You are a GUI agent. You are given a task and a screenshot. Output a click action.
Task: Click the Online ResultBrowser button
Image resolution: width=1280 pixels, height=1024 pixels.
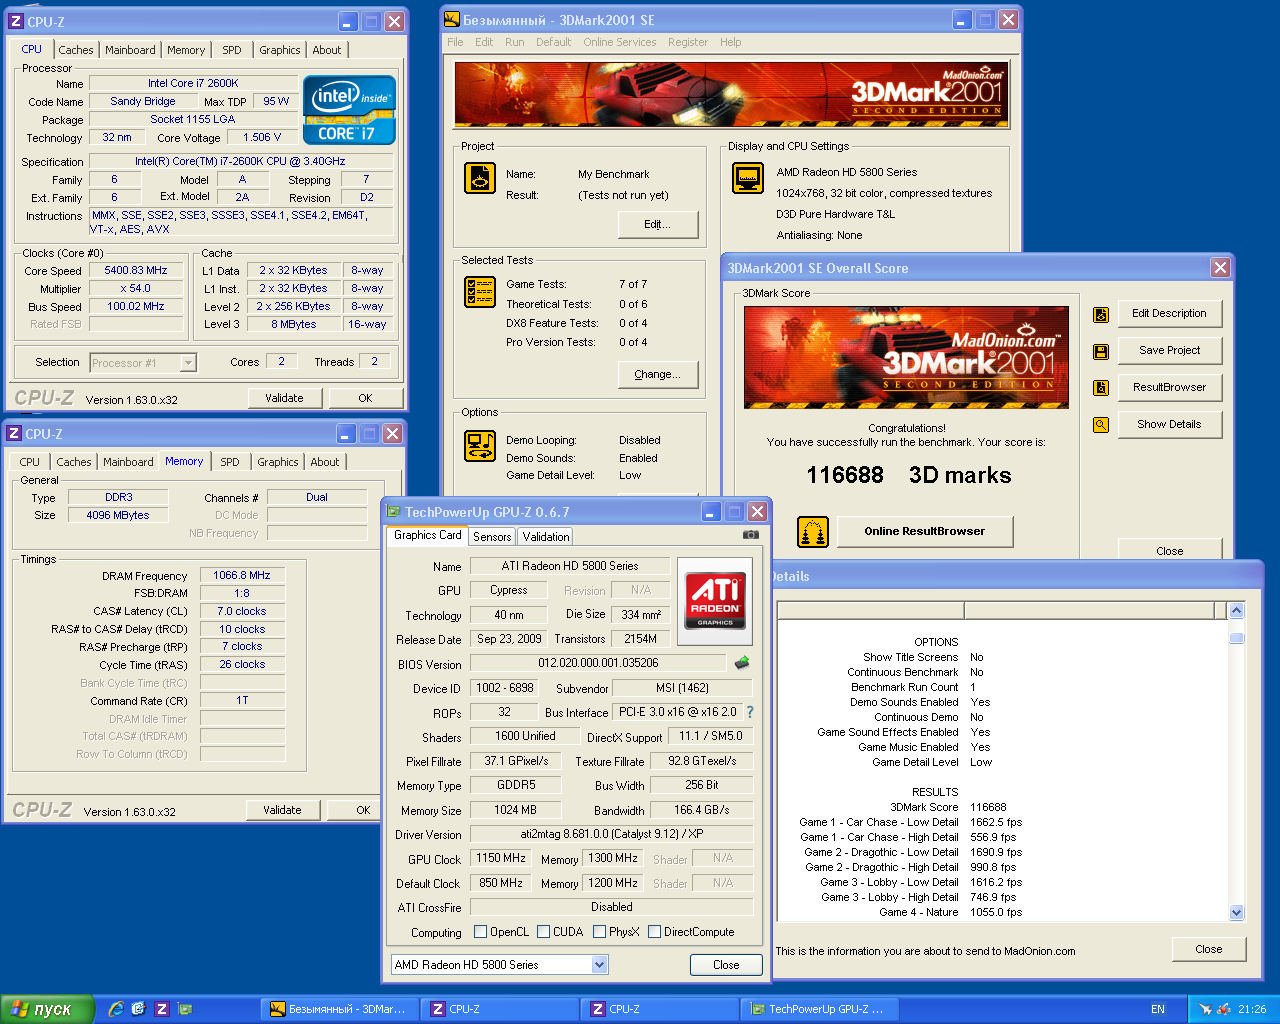(925, 531)
